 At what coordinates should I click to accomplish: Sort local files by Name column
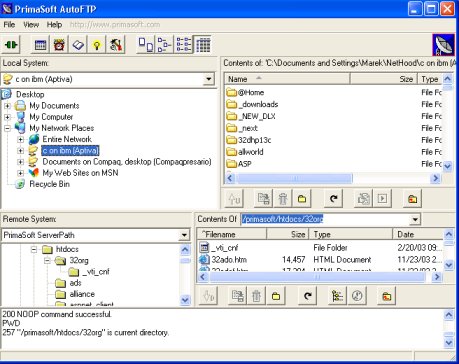click(x=287, y=79)
